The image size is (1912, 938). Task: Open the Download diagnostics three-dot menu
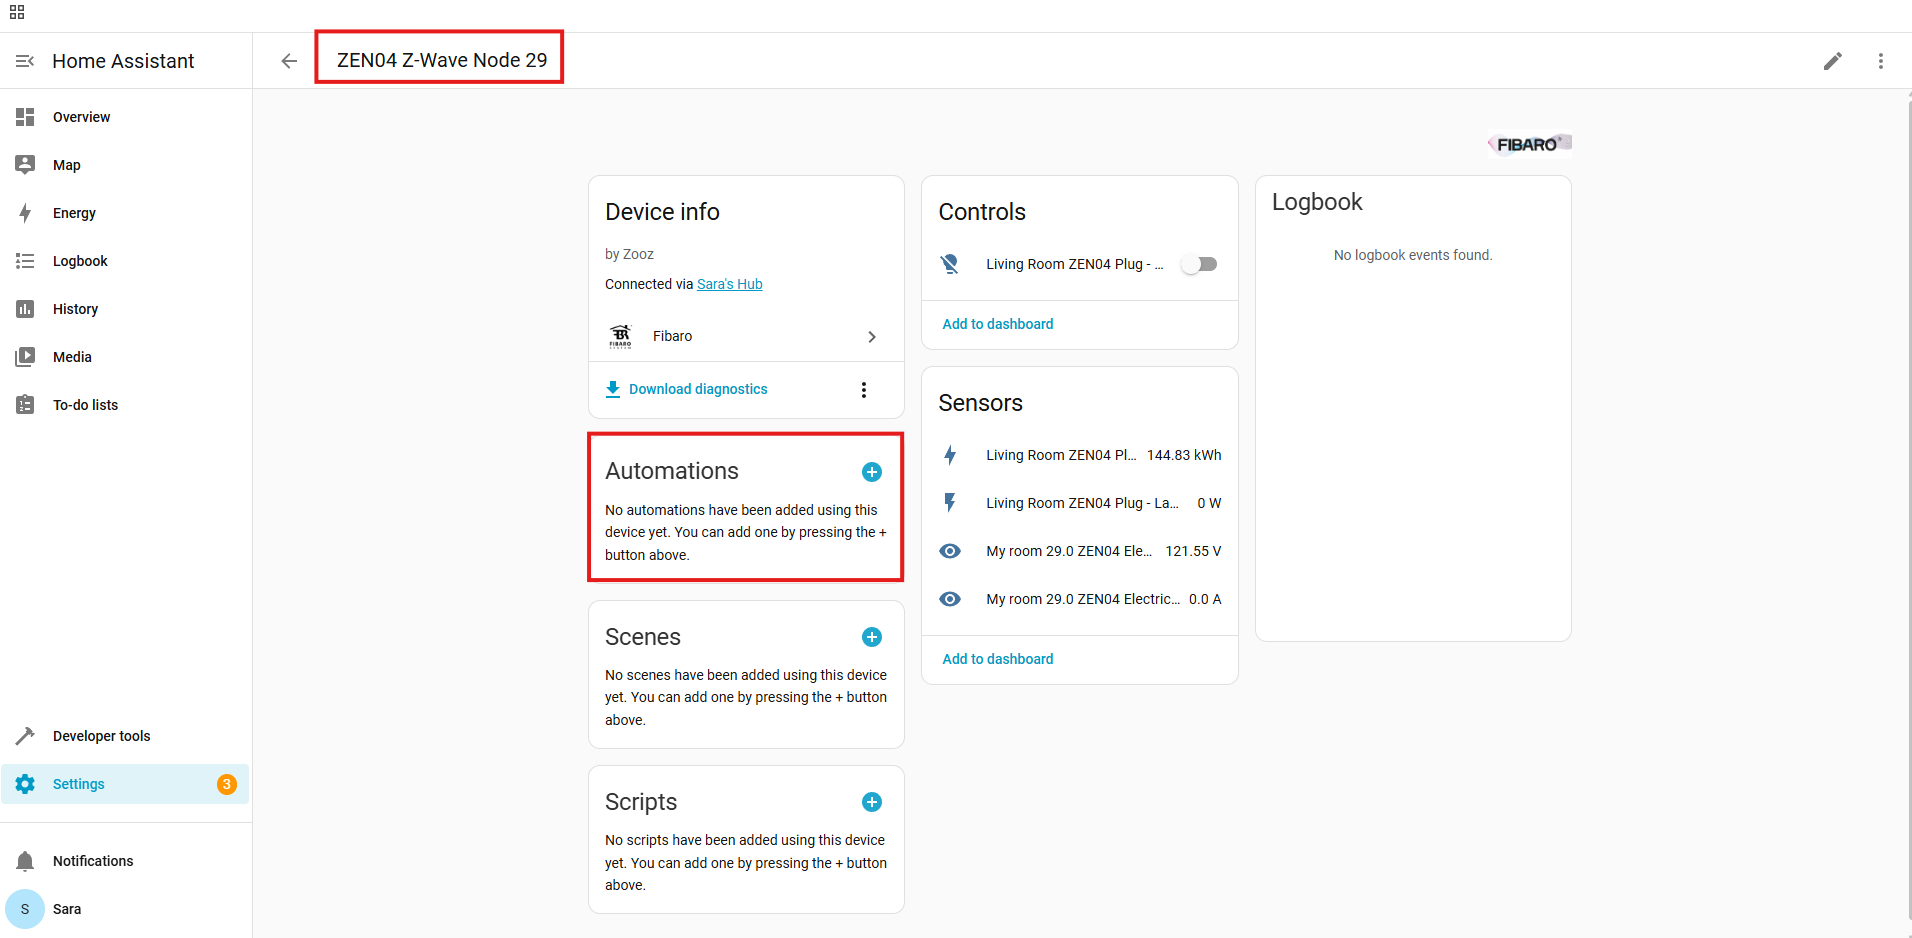pyautogui.click(x=864, y=389)
